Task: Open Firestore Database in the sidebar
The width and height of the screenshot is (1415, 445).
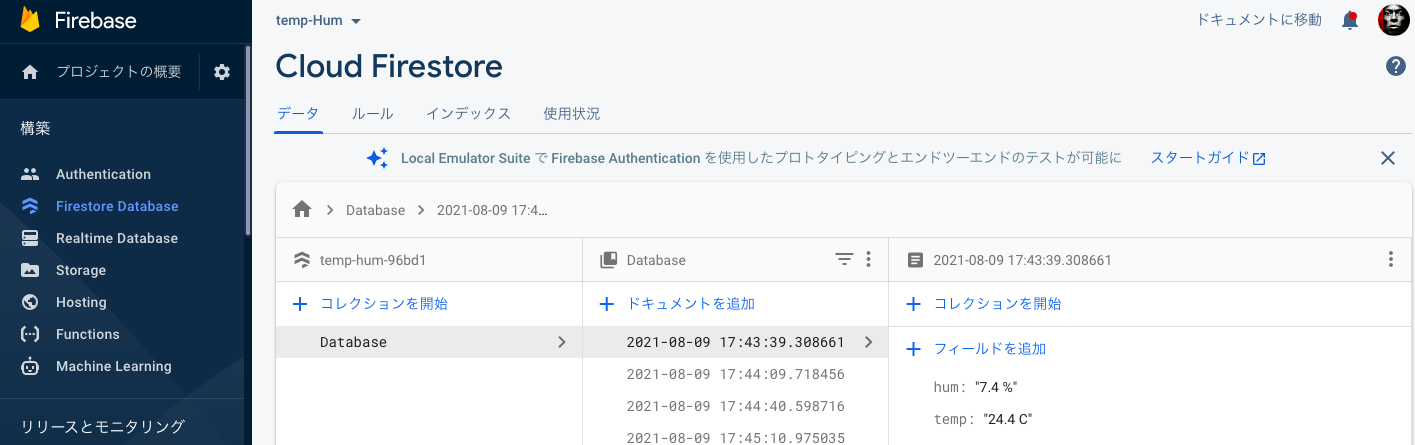Action: 117,206
